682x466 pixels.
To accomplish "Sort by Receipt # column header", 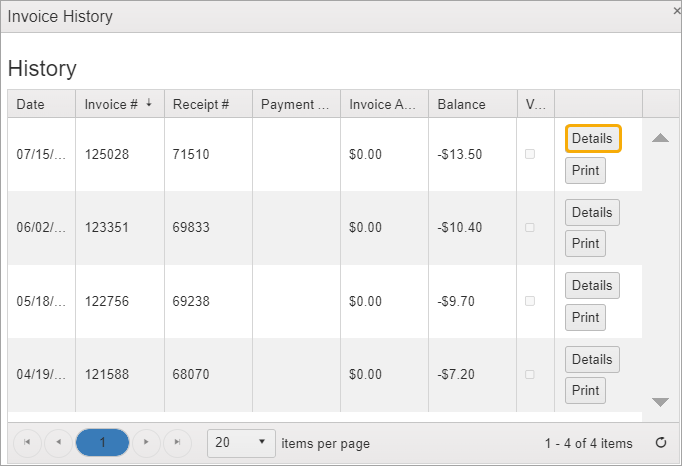I will [201, 104].
